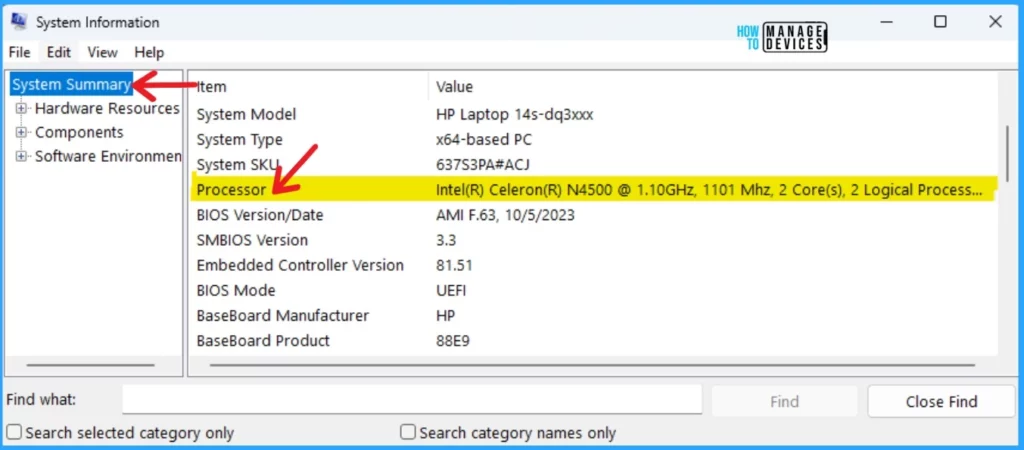Select the System Type row

[x=593, y=140]
